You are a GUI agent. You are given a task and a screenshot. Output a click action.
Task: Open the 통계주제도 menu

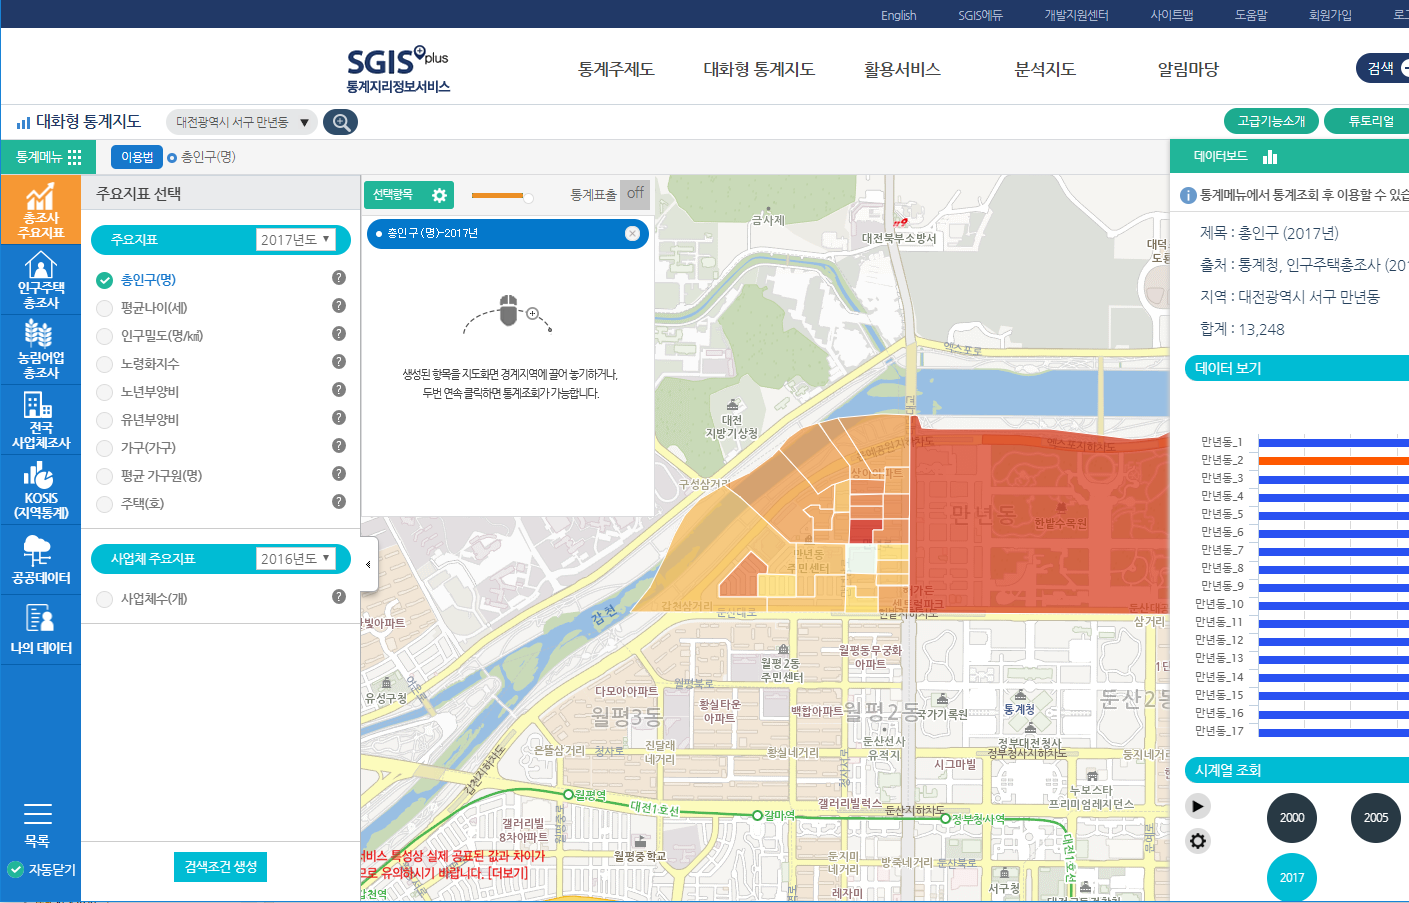pos(616,69)
